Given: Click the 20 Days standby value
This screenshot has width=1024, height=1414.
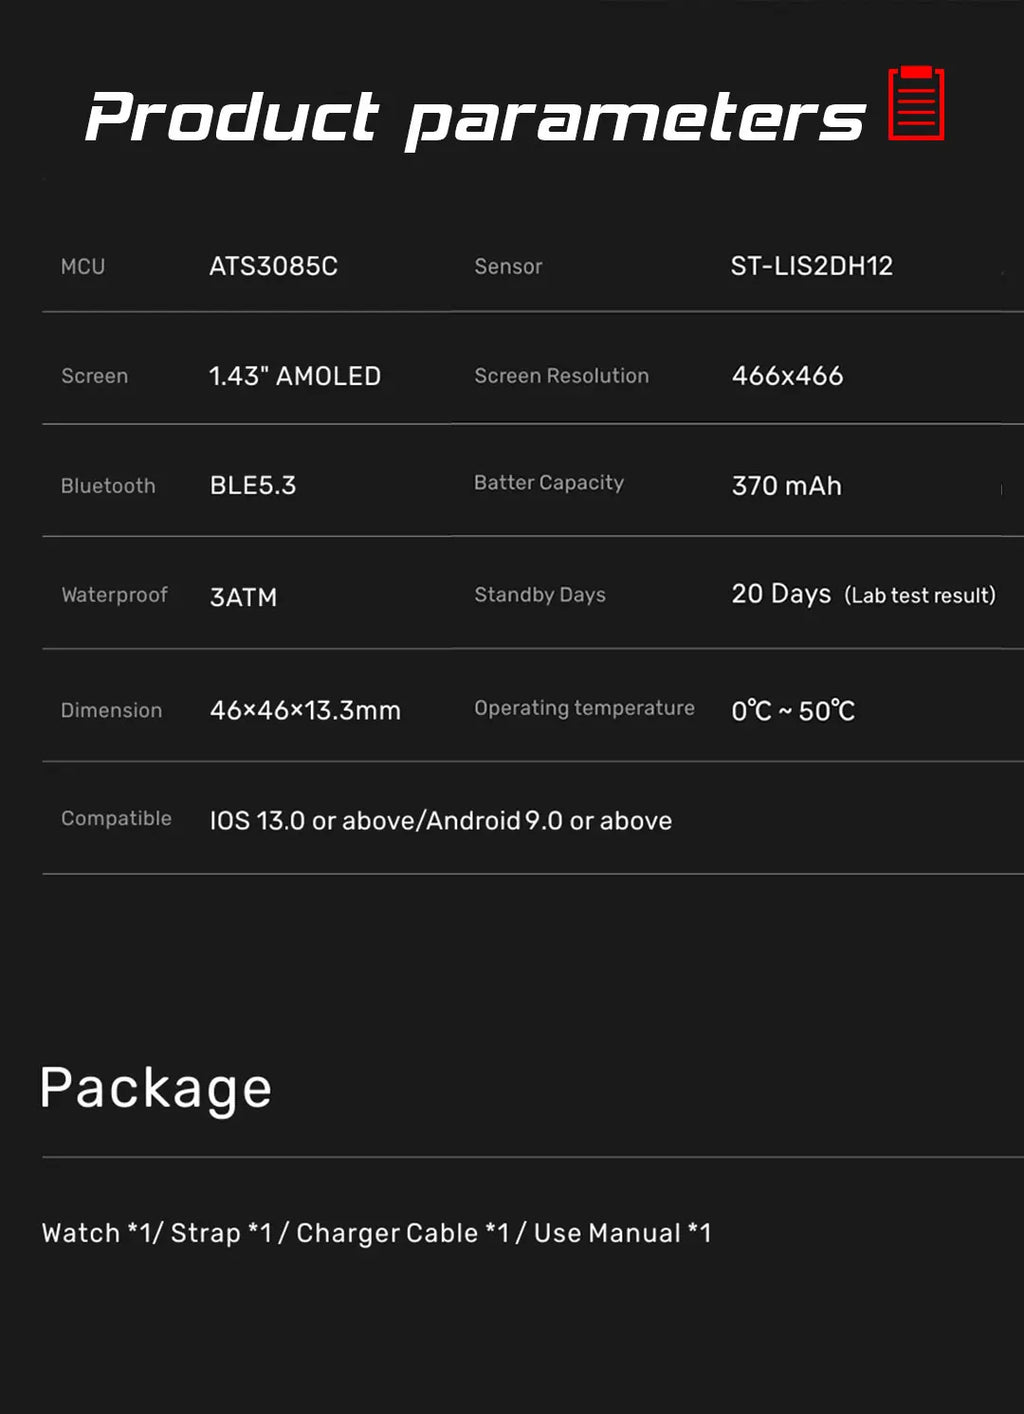Looking at the screenshot, I should coord(781,594).
